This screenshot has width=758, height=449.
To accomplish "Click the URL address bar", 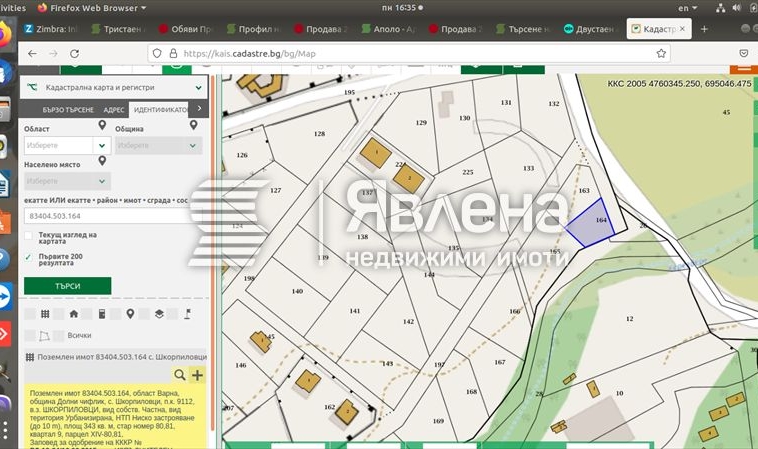I will click(x=408, y=54).
